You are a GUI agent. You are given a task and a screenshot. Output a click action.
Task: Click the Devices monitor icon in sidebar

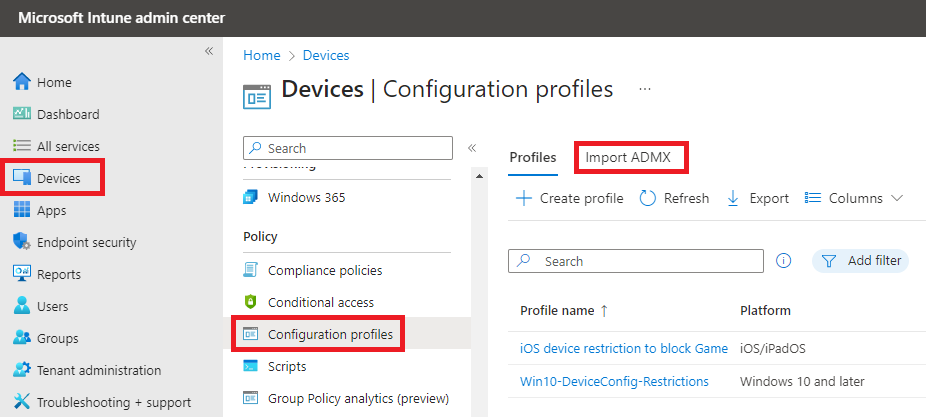[22, 178]
